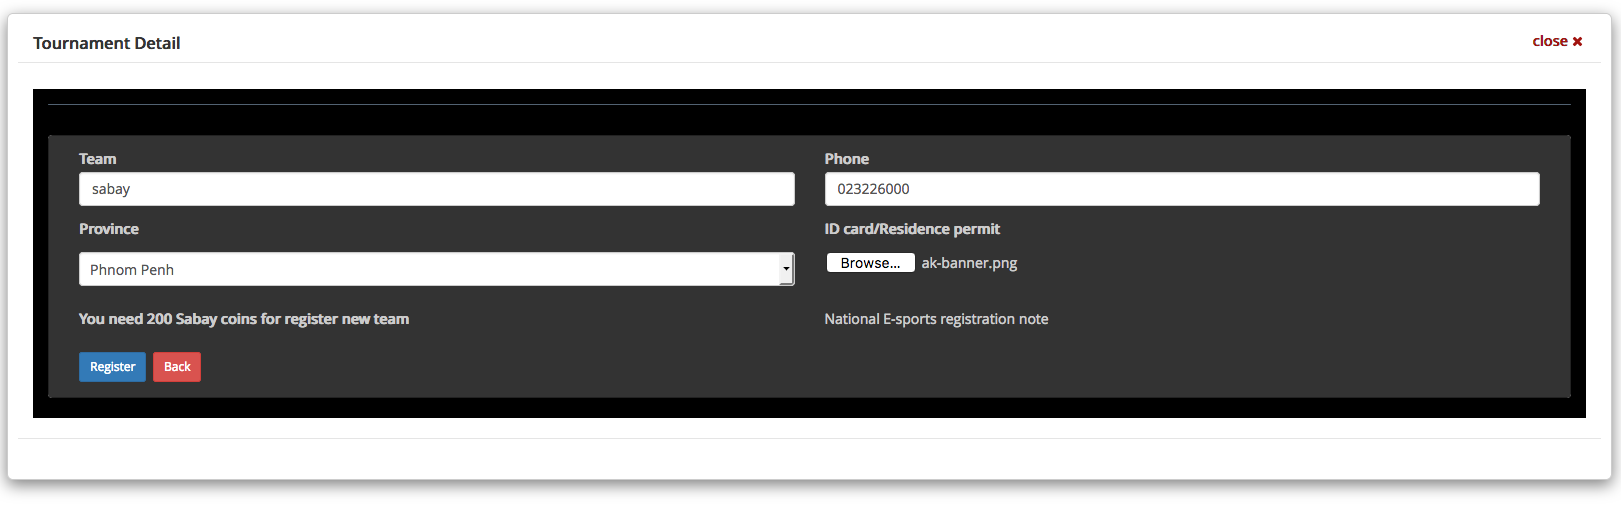Click the "sabay" text in Team field
The image size is (1621, 508).
coord(111,189)
